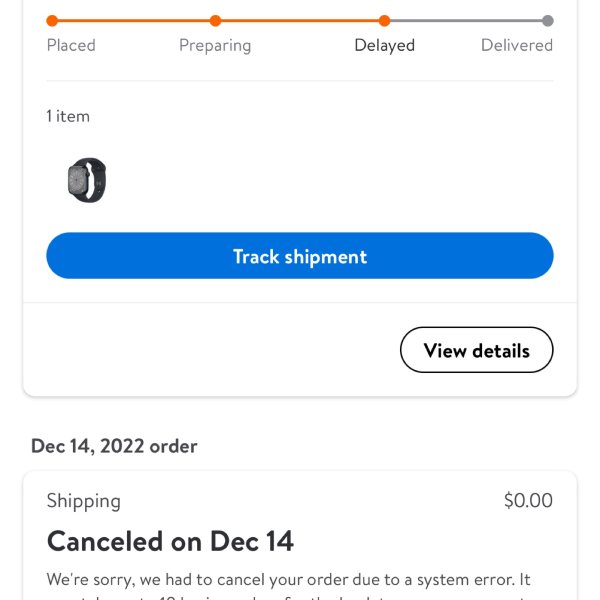Click the Apple Watch product thumbnail
The image size is (600, 600).
tap(86, 181)
